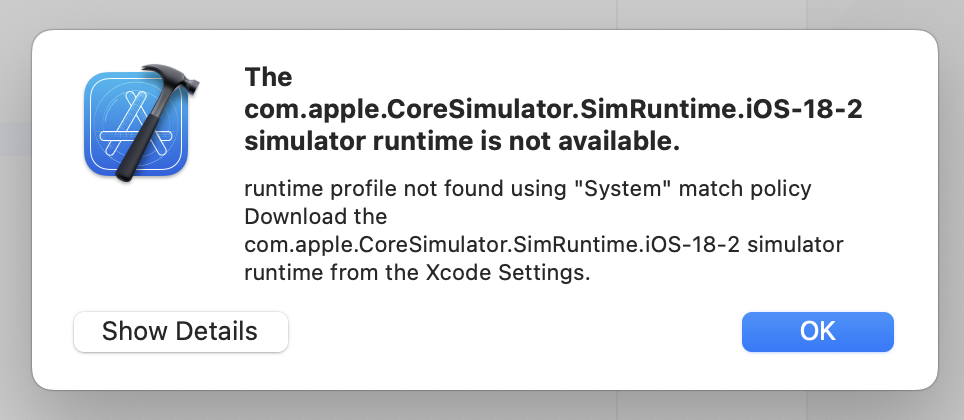The image size is (964, 420).
Task: Click the blueprint A symbol on icon
Action: click(x=134, y=125)
